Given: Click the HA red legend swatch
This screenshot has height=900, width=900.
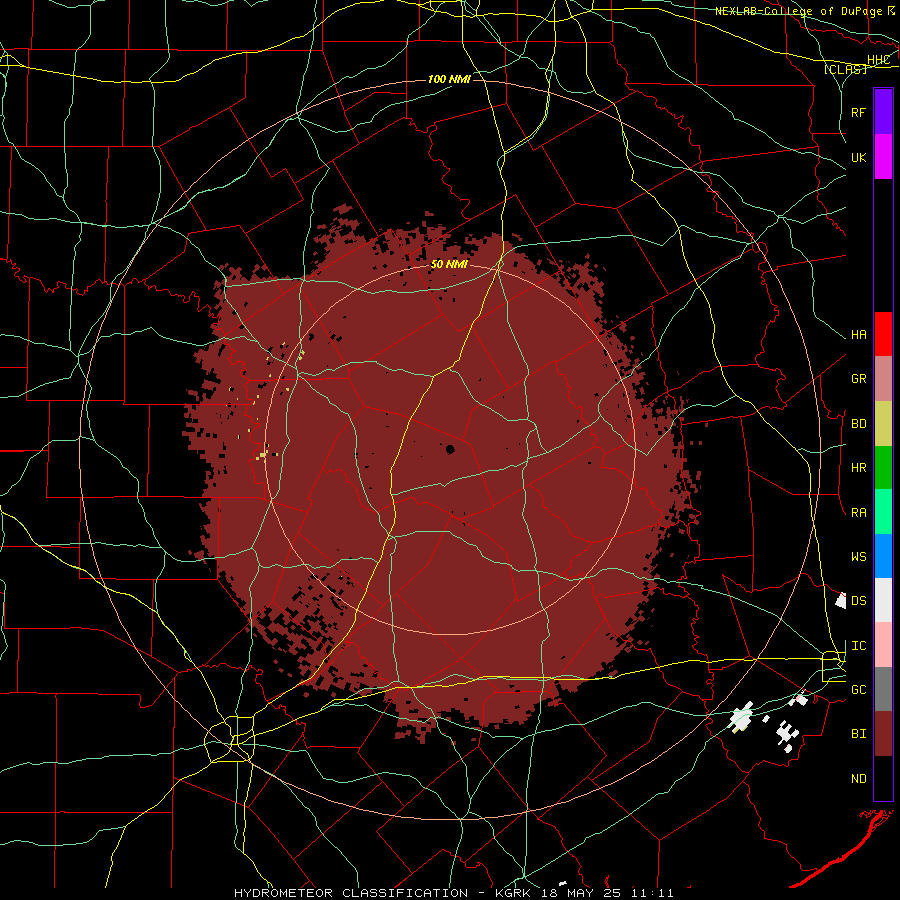Looking at the screenshot, I should (x=883, y=334).
